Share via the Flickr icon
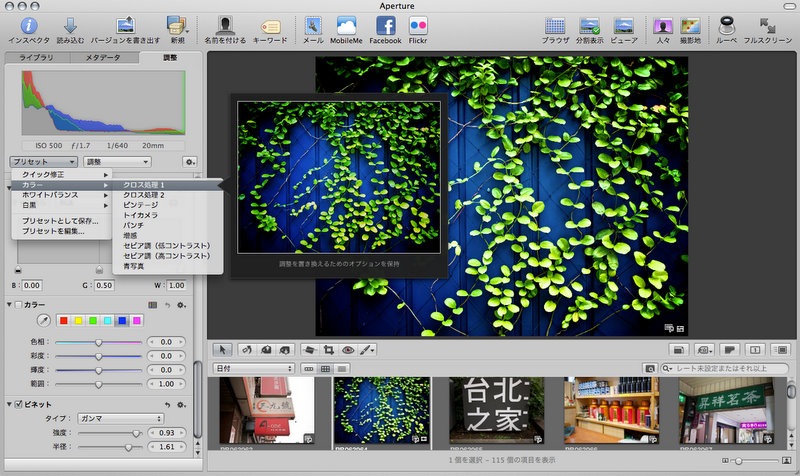This screenshot has width=800, height=476. click(418, 26)
